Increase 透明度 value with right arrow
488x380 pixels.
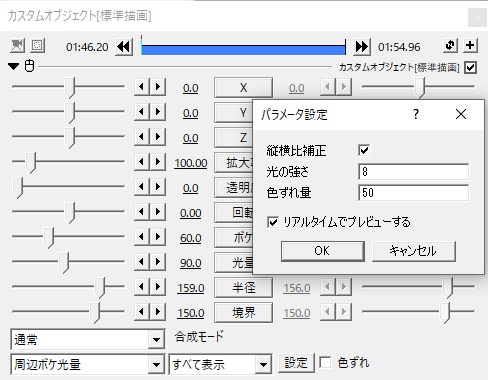point(157,187)
